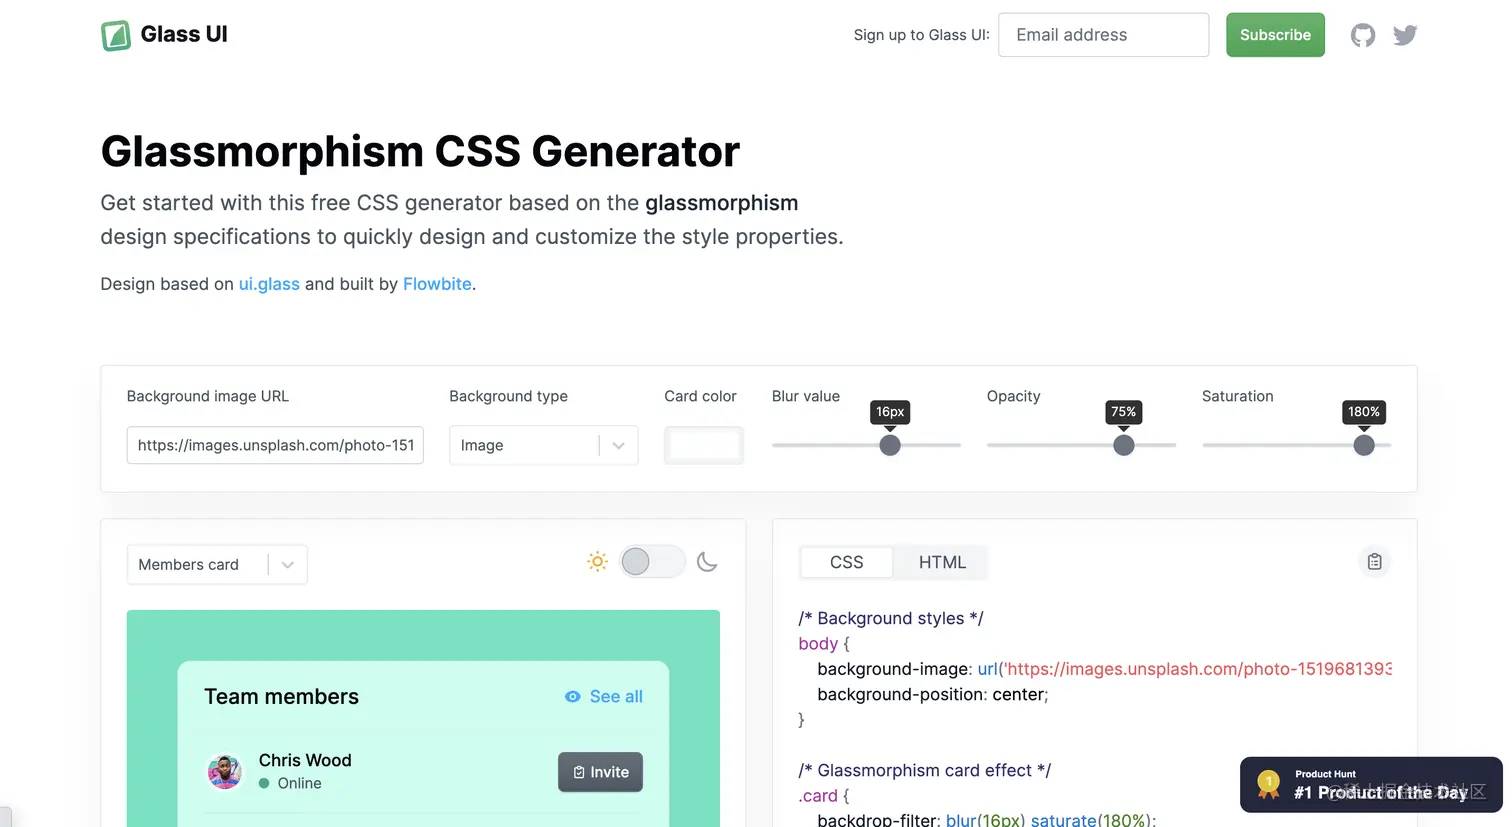1512x827 pixels.
Task: Toggle the light/dark mode switch
Action: click(x=652, y=562)
